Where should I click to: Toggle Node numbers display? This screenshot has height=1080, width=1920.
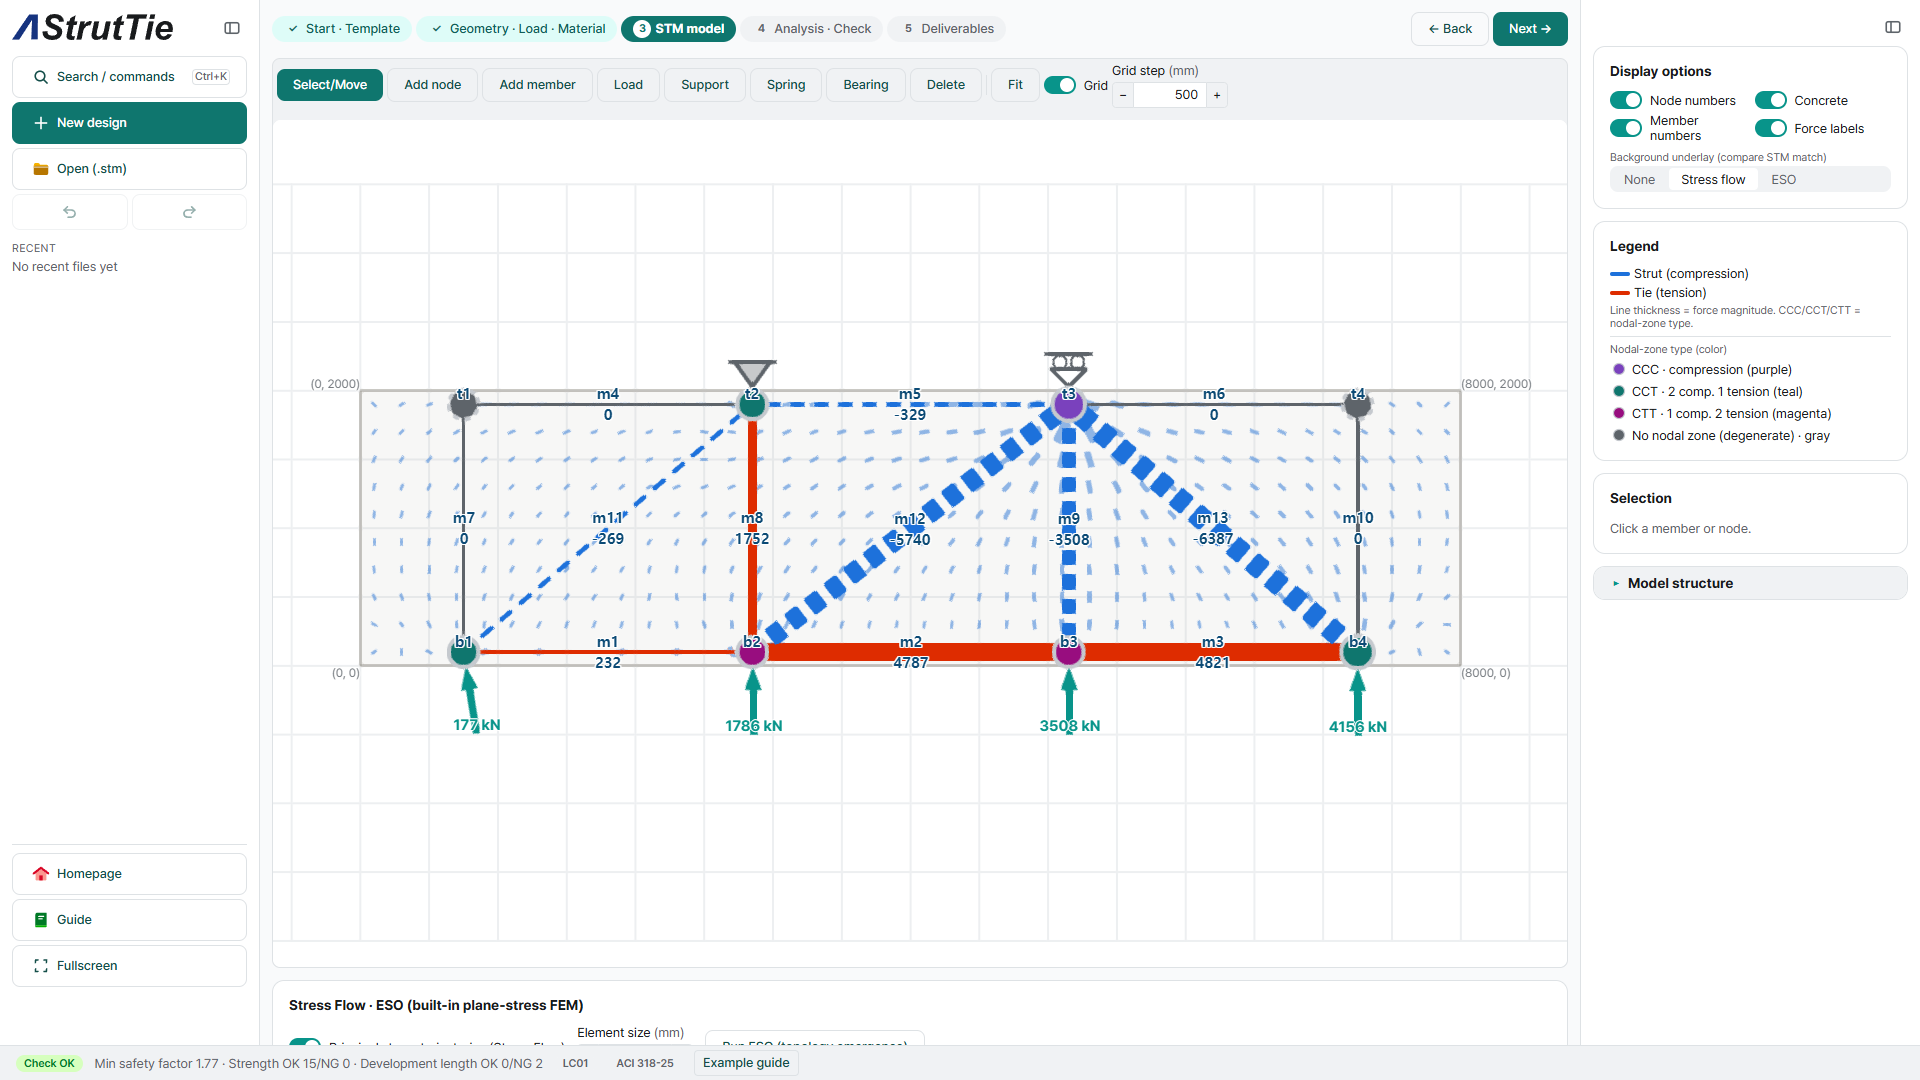click(1626, 100)
